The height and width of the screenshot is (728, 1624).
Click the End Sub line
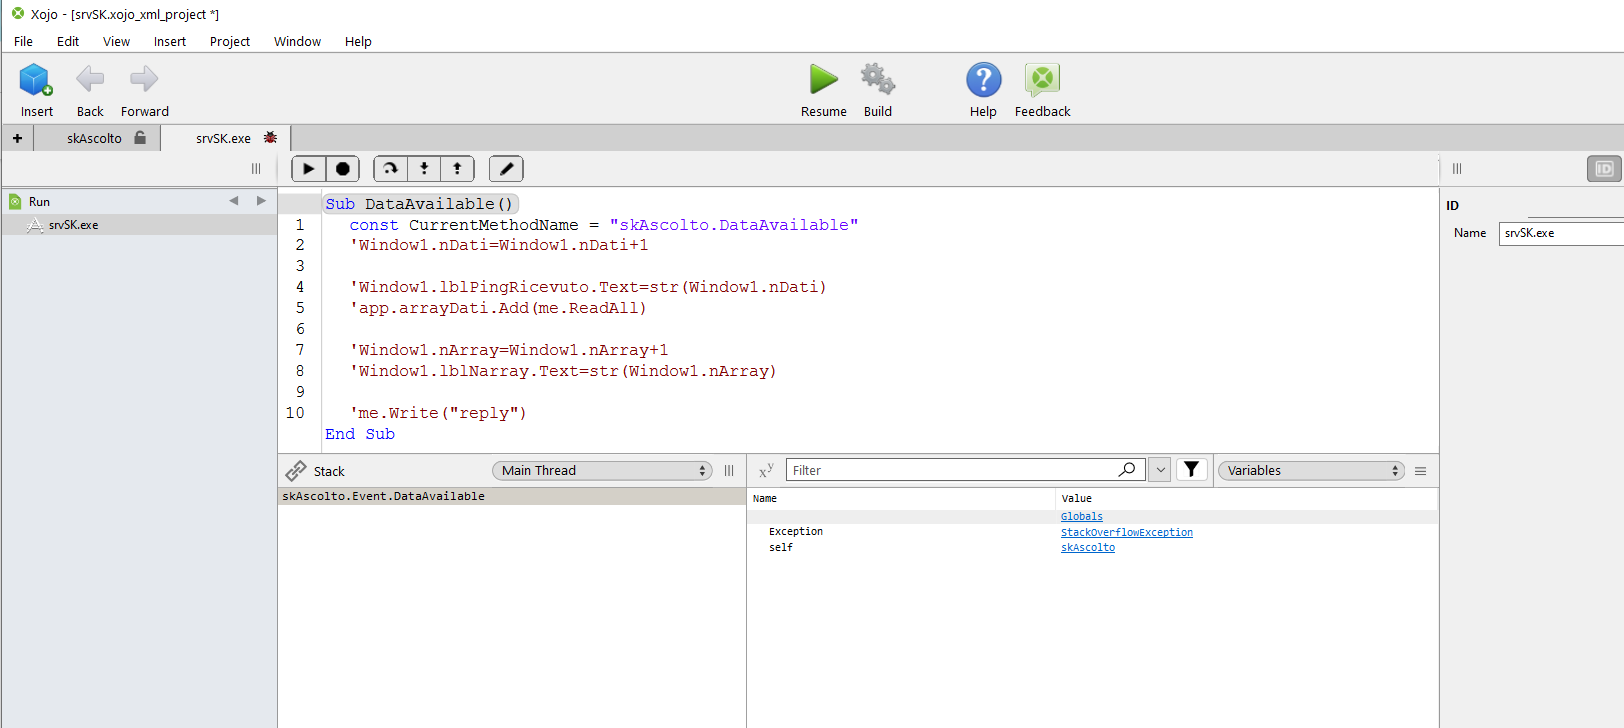point(360,434)
